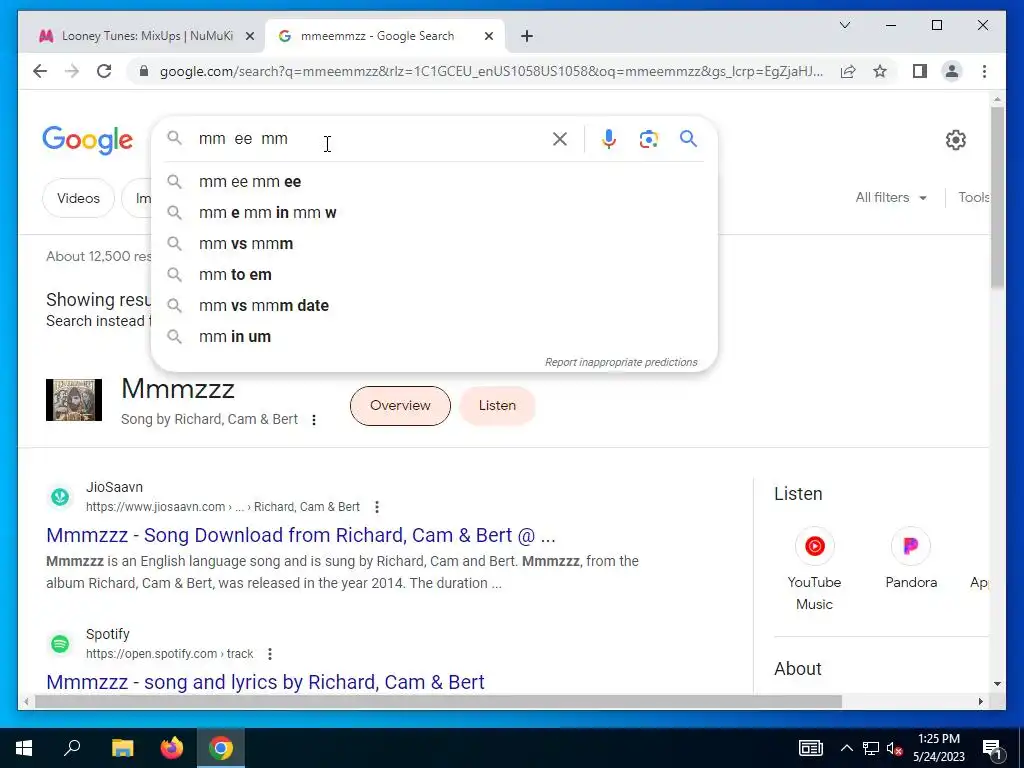Open Google quick settings gear
Viewport: 1024px width, 768px height.
[x=955, y=140]
